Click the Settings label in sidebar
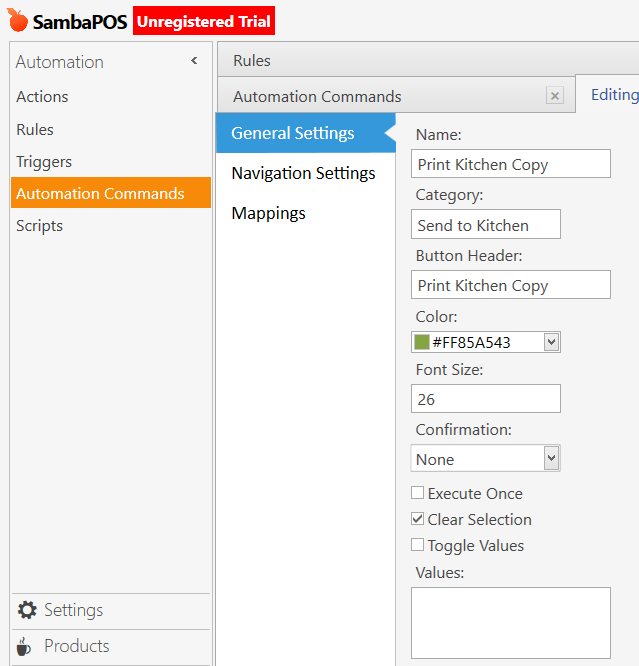This screenshot has height=666, width=639. coord(74,610)
